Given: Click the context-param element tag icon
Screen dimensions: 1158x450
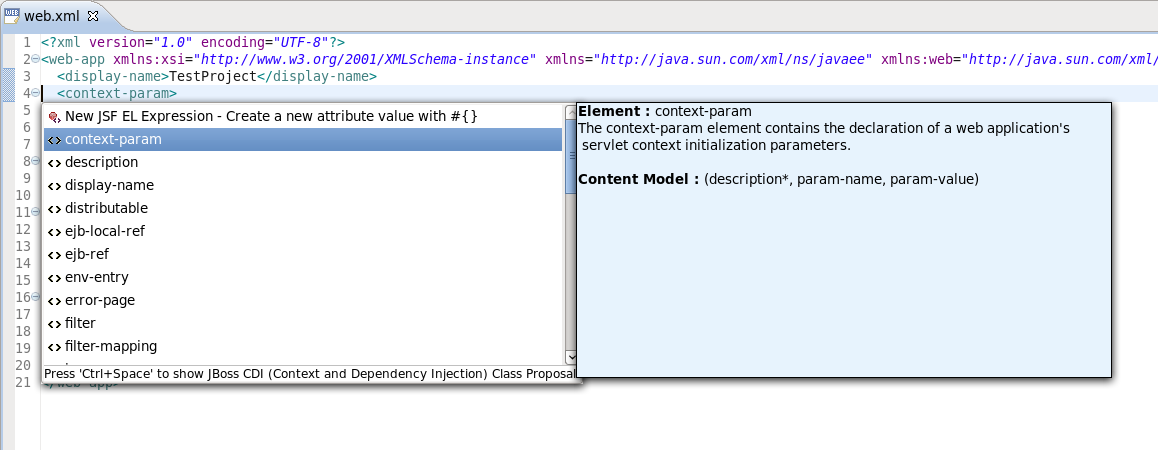Looking at the screenshot, I should tap(54, 140).
